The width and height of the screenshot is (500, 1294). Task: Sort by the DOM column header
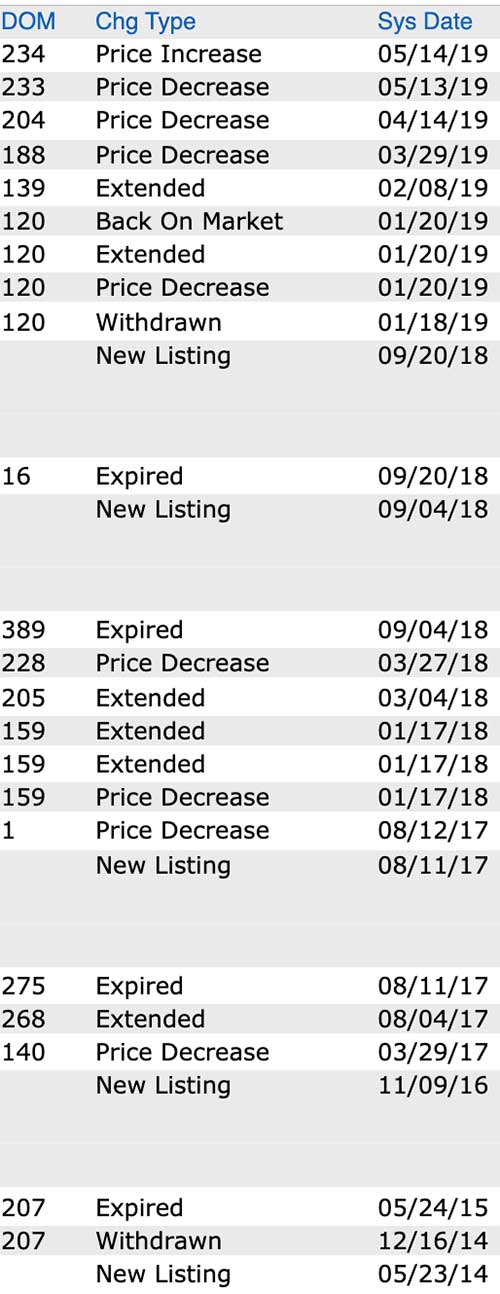coord(29,21)
